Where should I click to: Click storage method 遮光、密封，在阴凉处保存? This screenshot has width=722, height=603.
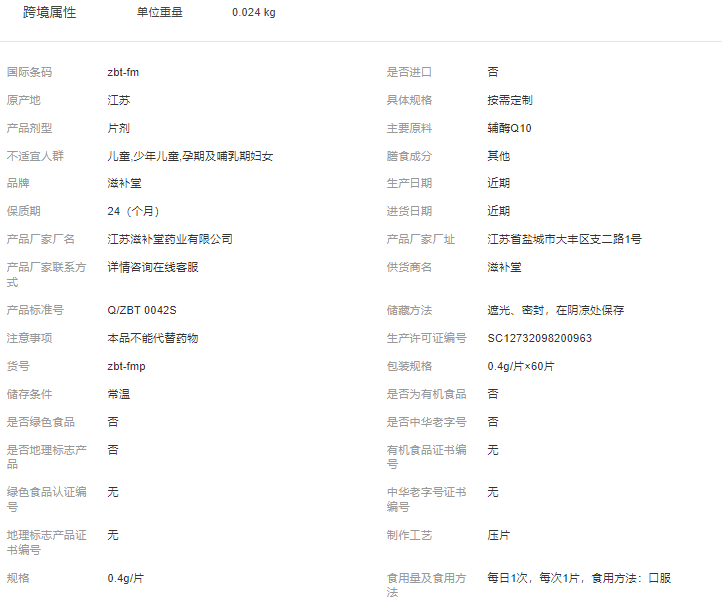coord(556,310)
